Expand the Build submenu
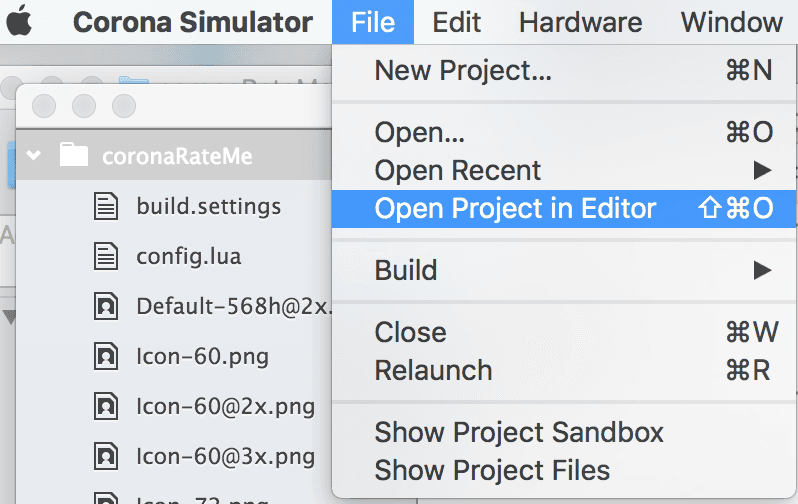 762,270
